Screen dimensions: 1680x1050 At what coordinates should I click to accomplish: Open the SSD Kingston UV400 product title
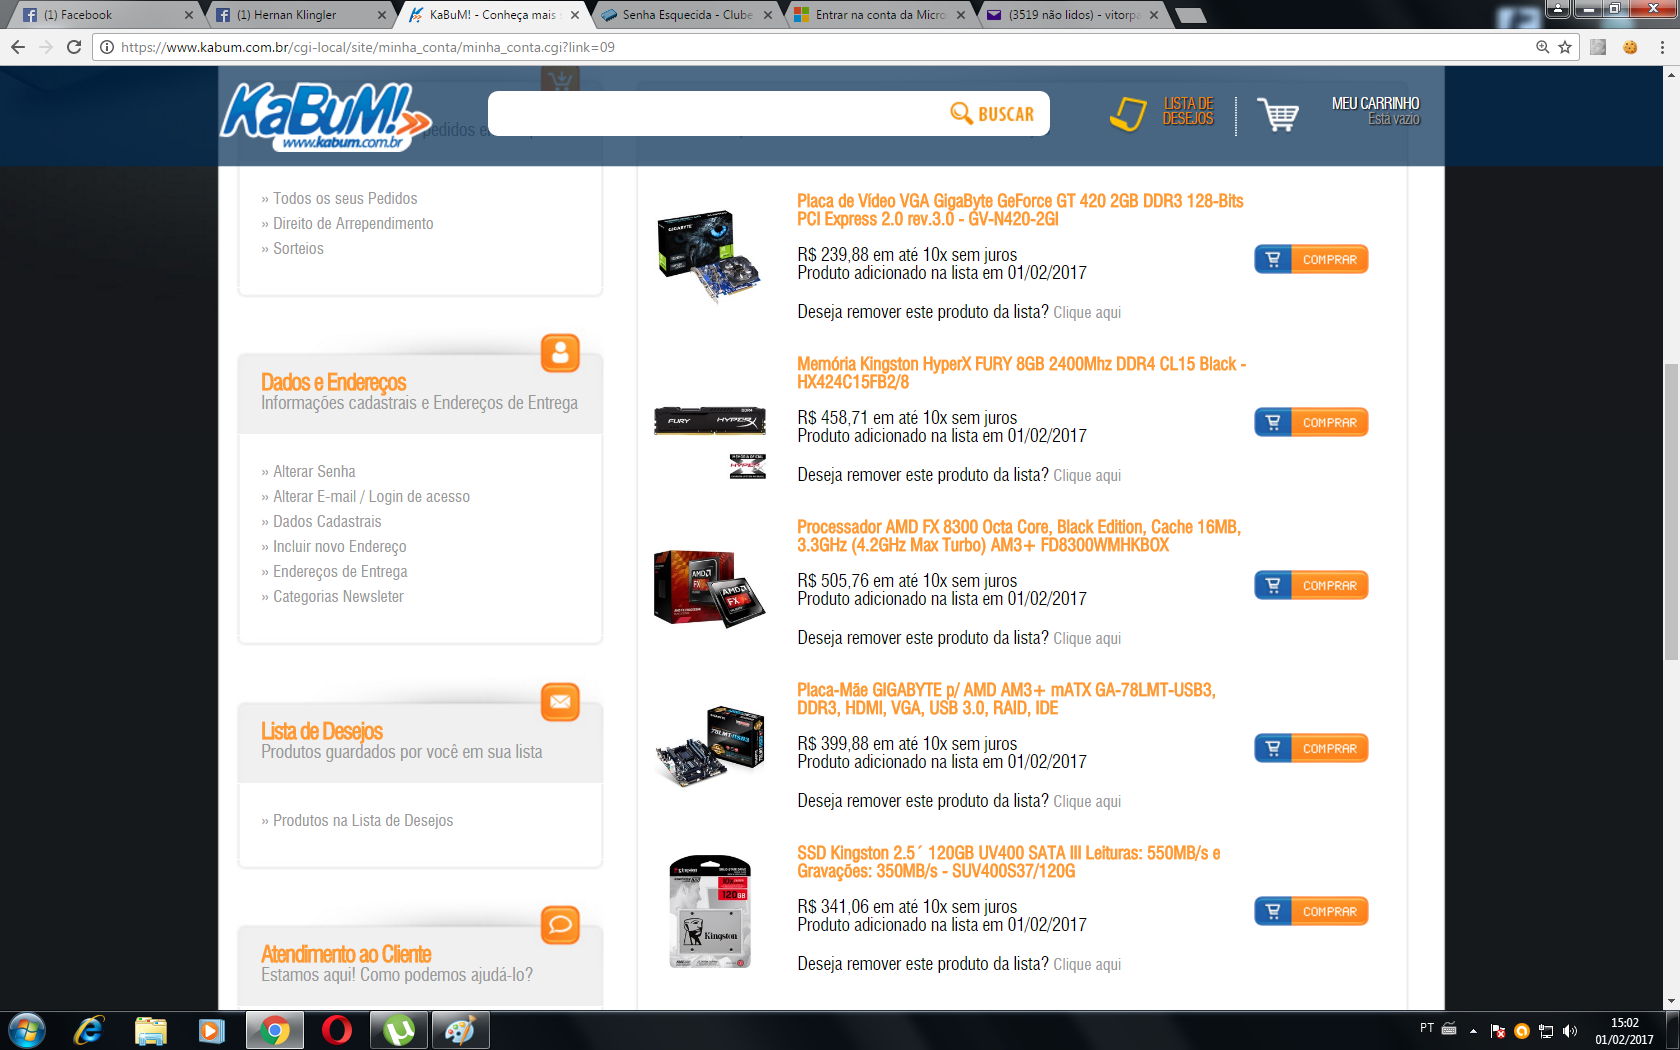tap(1009, 862)
